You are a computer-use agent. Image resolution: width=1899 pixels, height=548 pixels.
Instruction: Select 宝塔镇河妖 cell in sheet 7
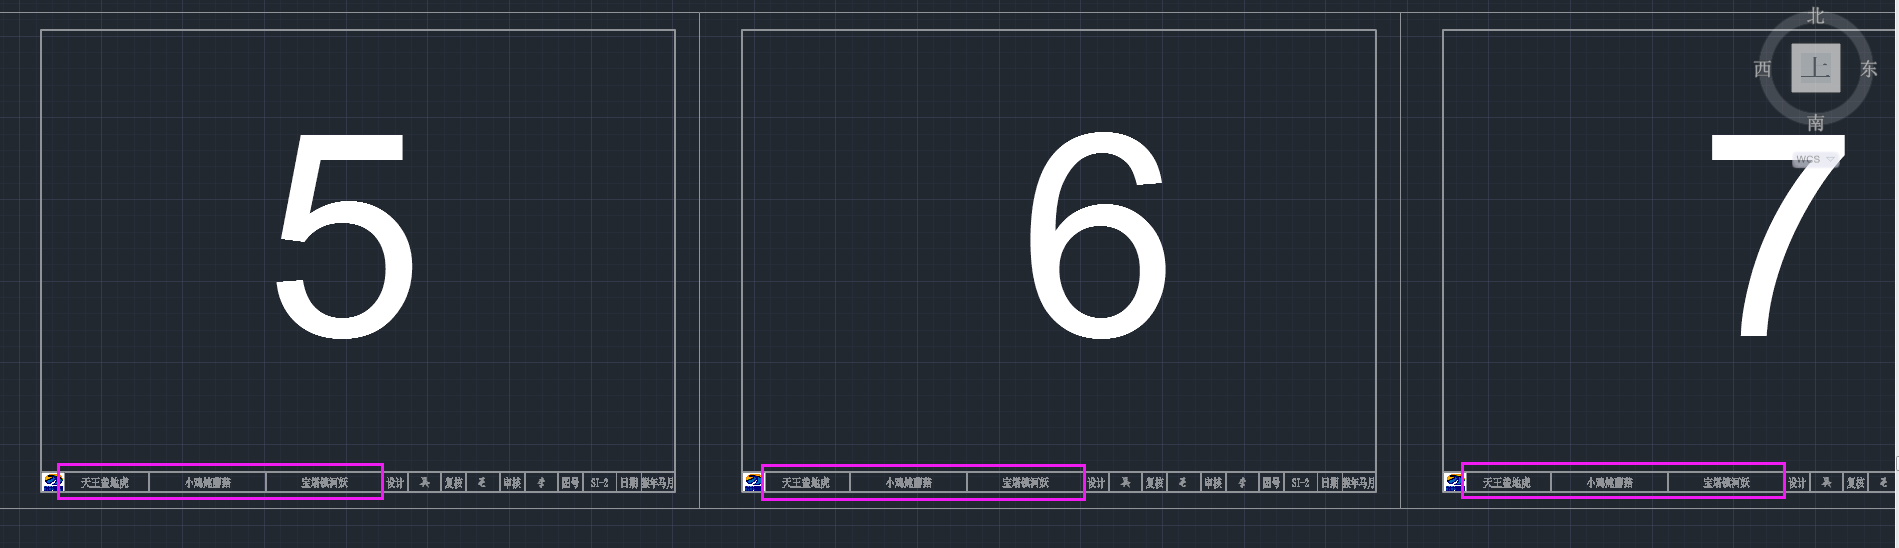[1727, 482]
